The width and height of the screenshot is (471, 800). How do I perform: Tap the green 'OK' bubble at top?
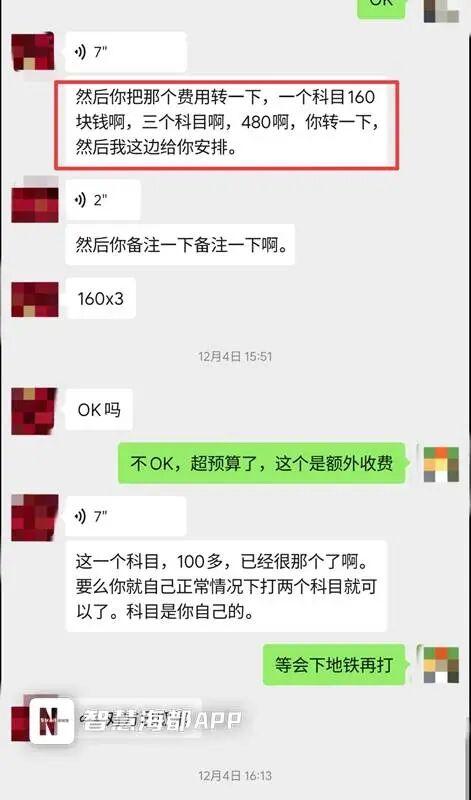tap(381, 6)
